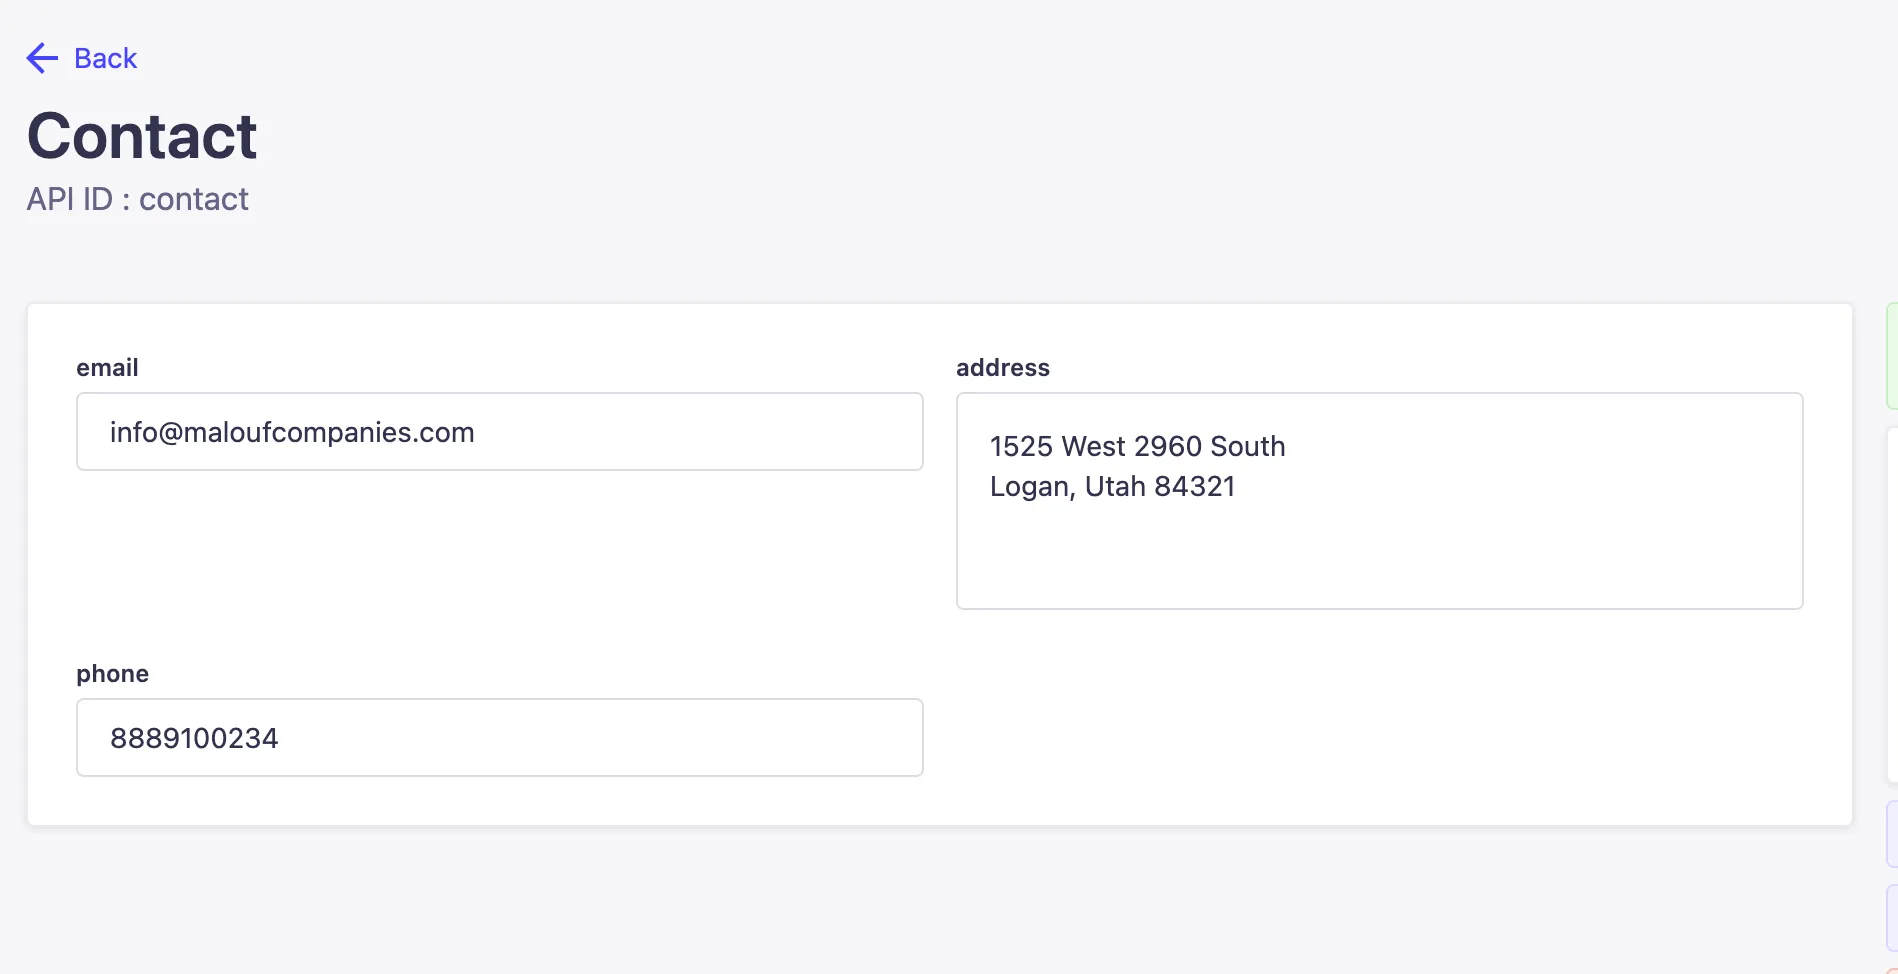Follow the Back link text
1898x974 pixels.
pyautogui.click(x=105, y=58)
